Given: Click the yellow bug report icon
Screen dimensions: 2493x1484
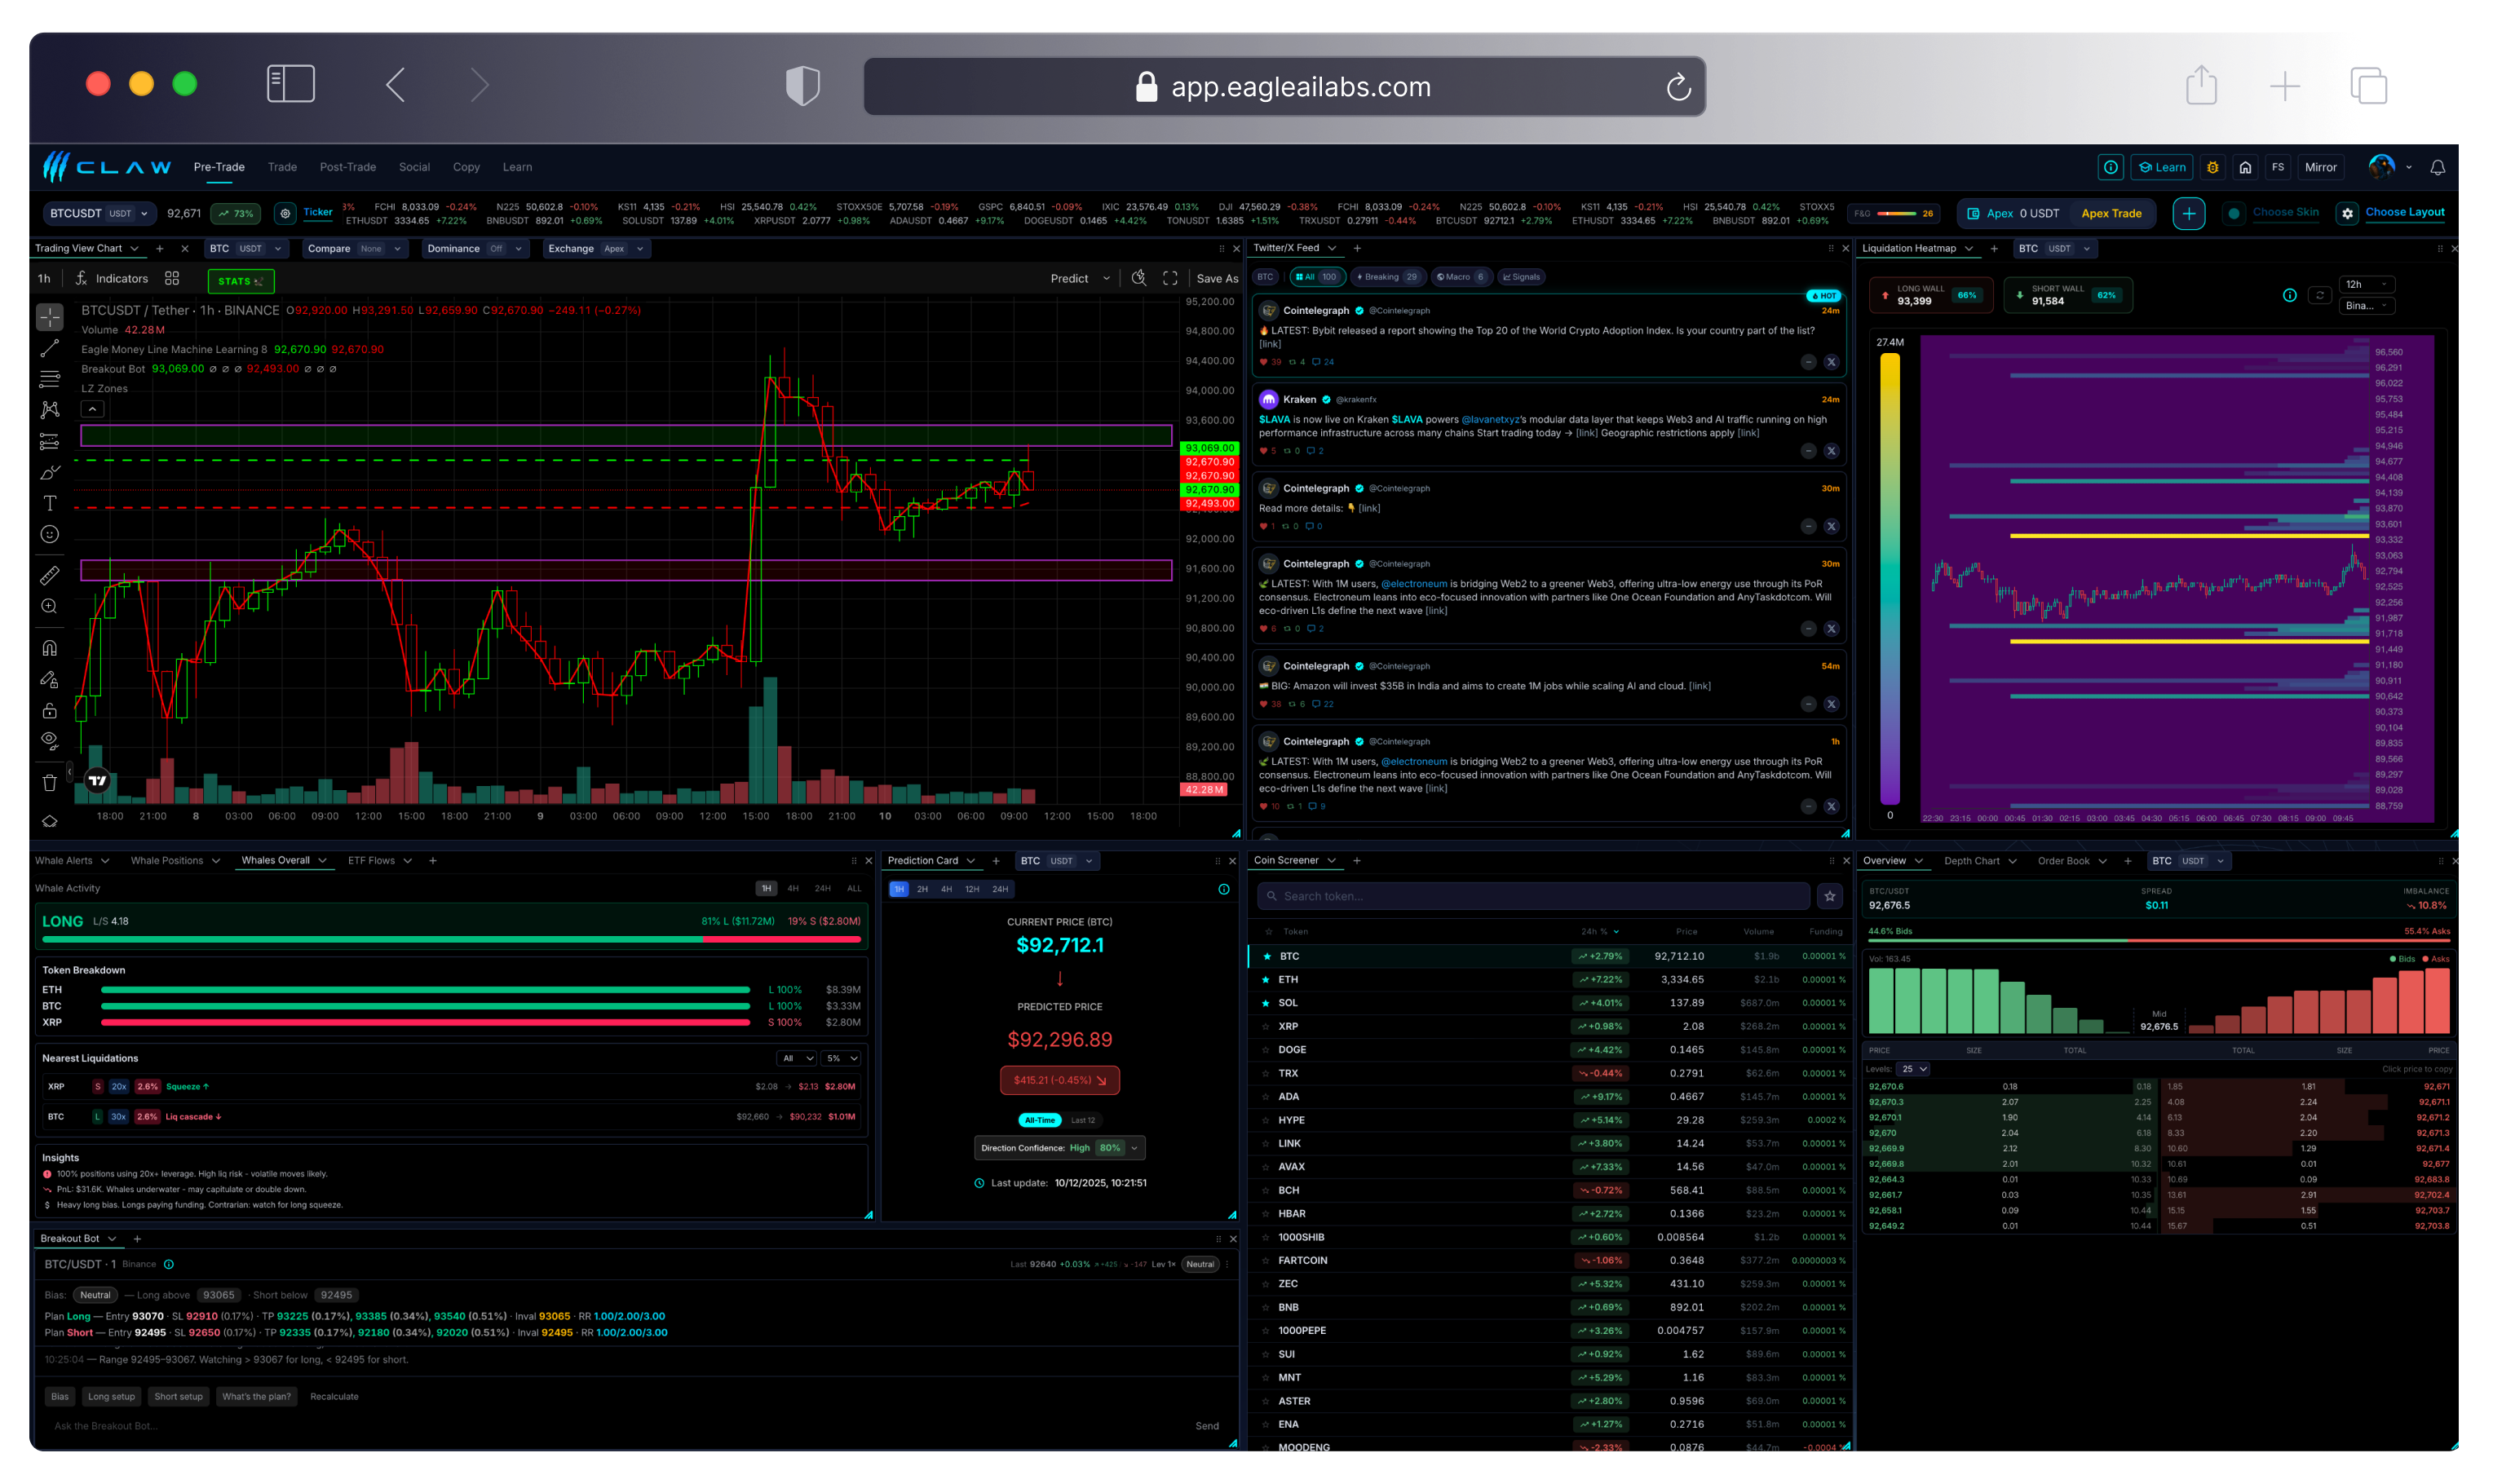Looking at the screenshot, I should pos(2212,167).
